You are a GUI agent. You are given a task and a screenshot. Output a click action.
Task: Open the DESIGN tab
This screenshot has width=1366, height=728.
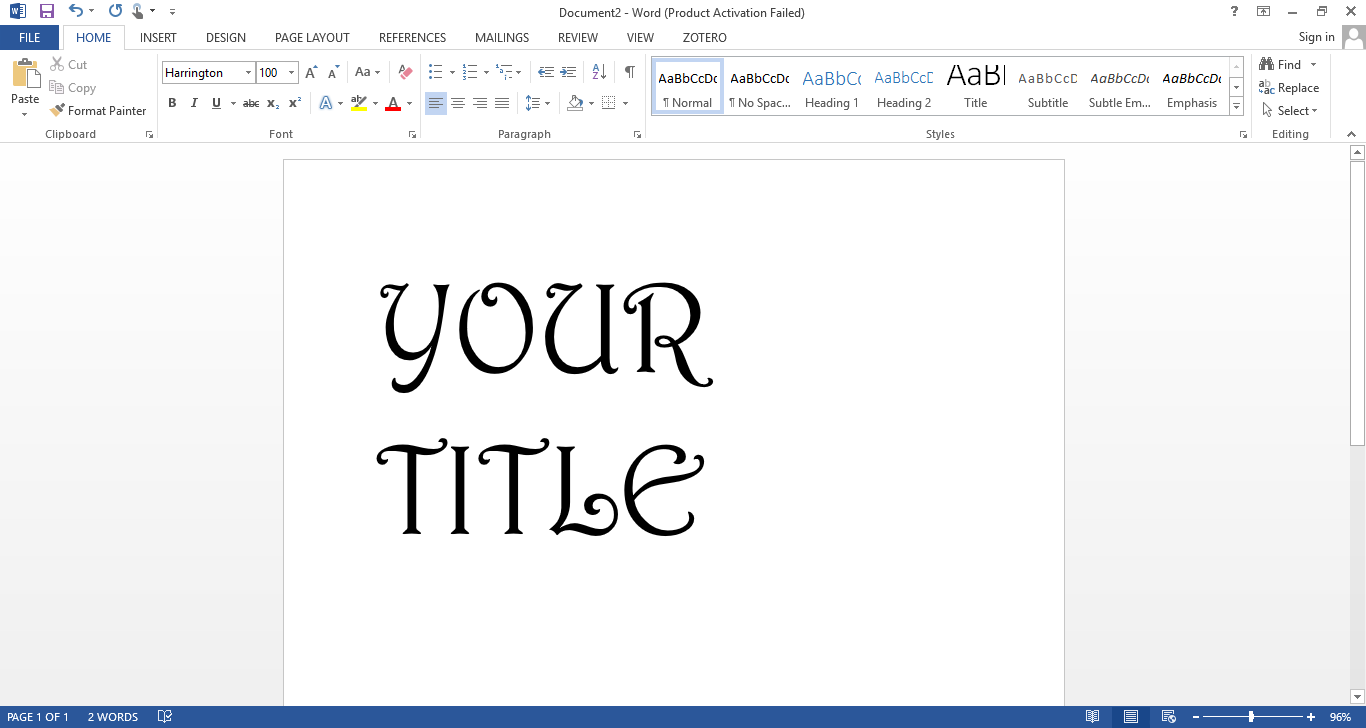coord(225,37)
